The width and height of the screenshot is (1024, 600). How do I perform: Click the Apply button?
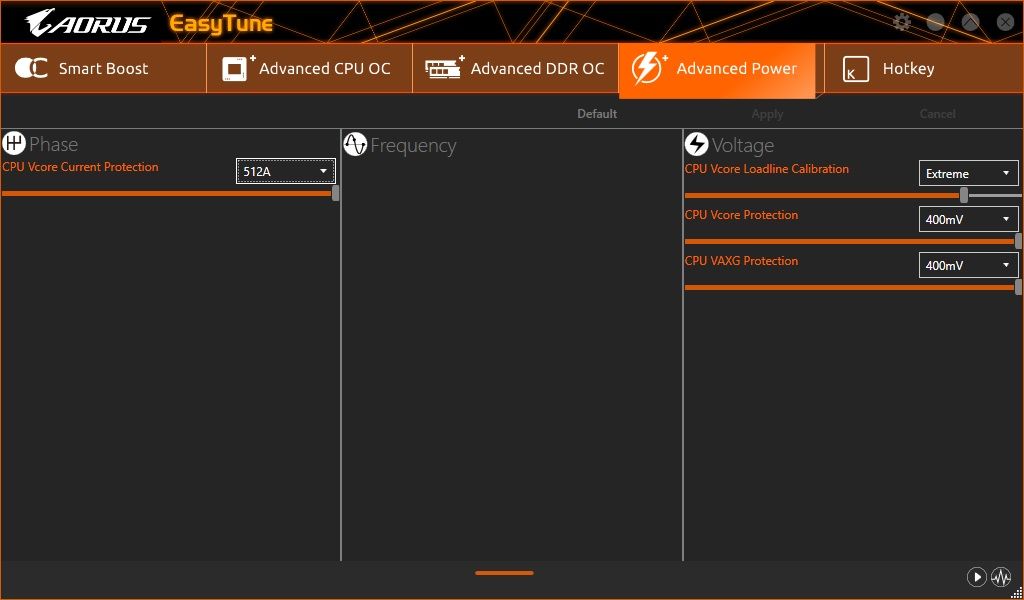(767, 114)
